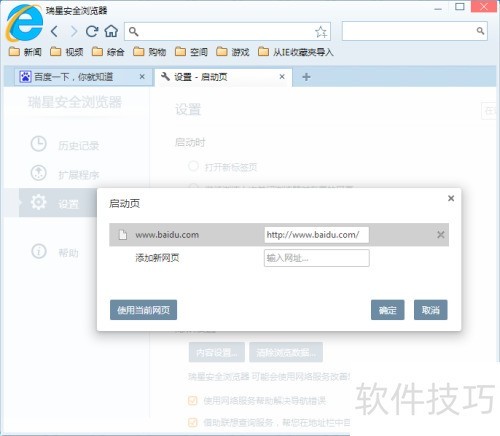
Task: Click the 输入网址 input field
Action: click(317, 258)
